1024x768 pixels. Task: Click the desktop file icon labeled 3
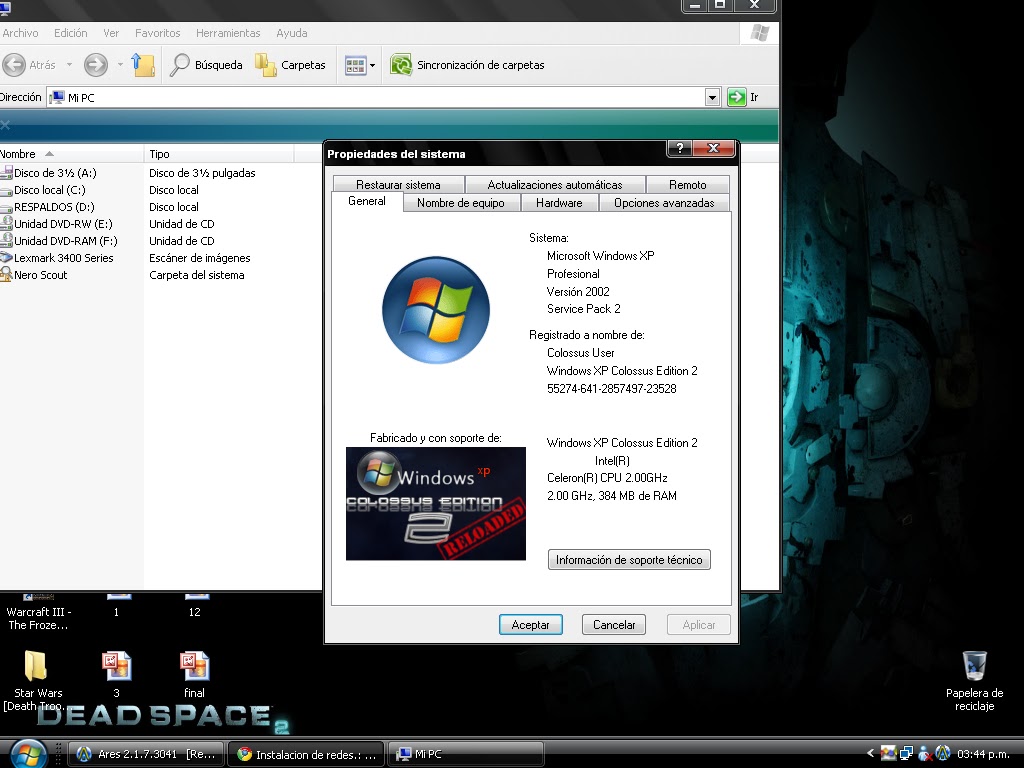click(116, 666)
